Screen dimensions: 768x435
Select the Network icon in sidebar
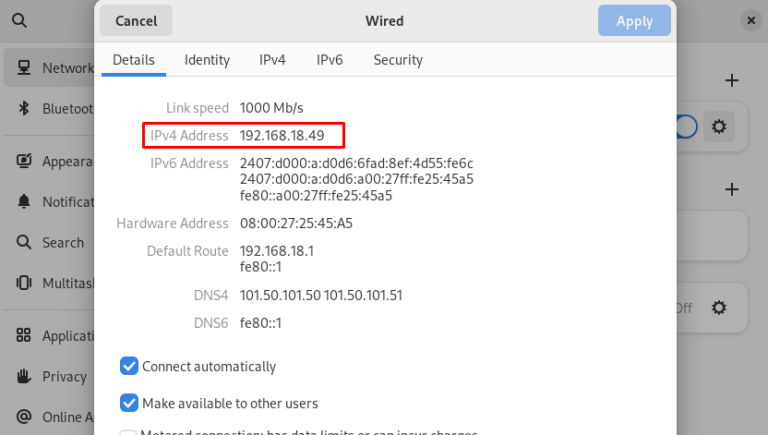click(x=24, y=69)
